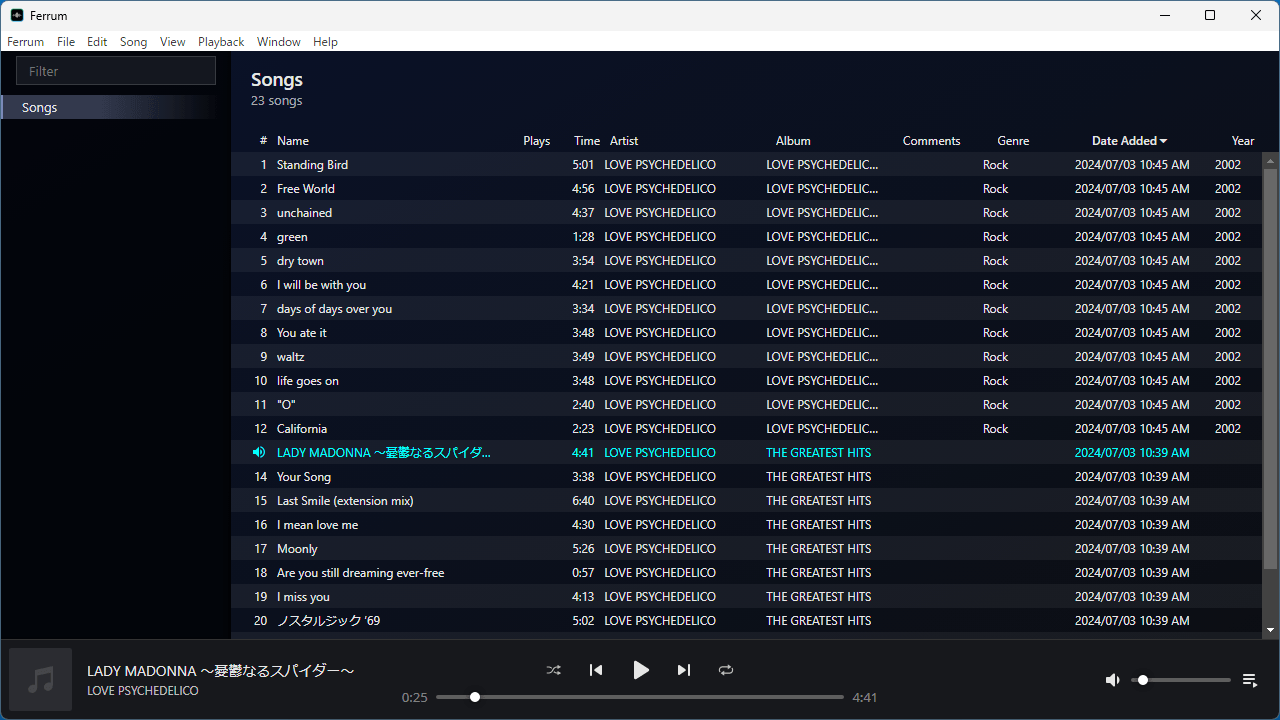Image resolution: width=1280 pixels, height=720 pixels.
Task: Sort by the Album column header
Action: 793,141
